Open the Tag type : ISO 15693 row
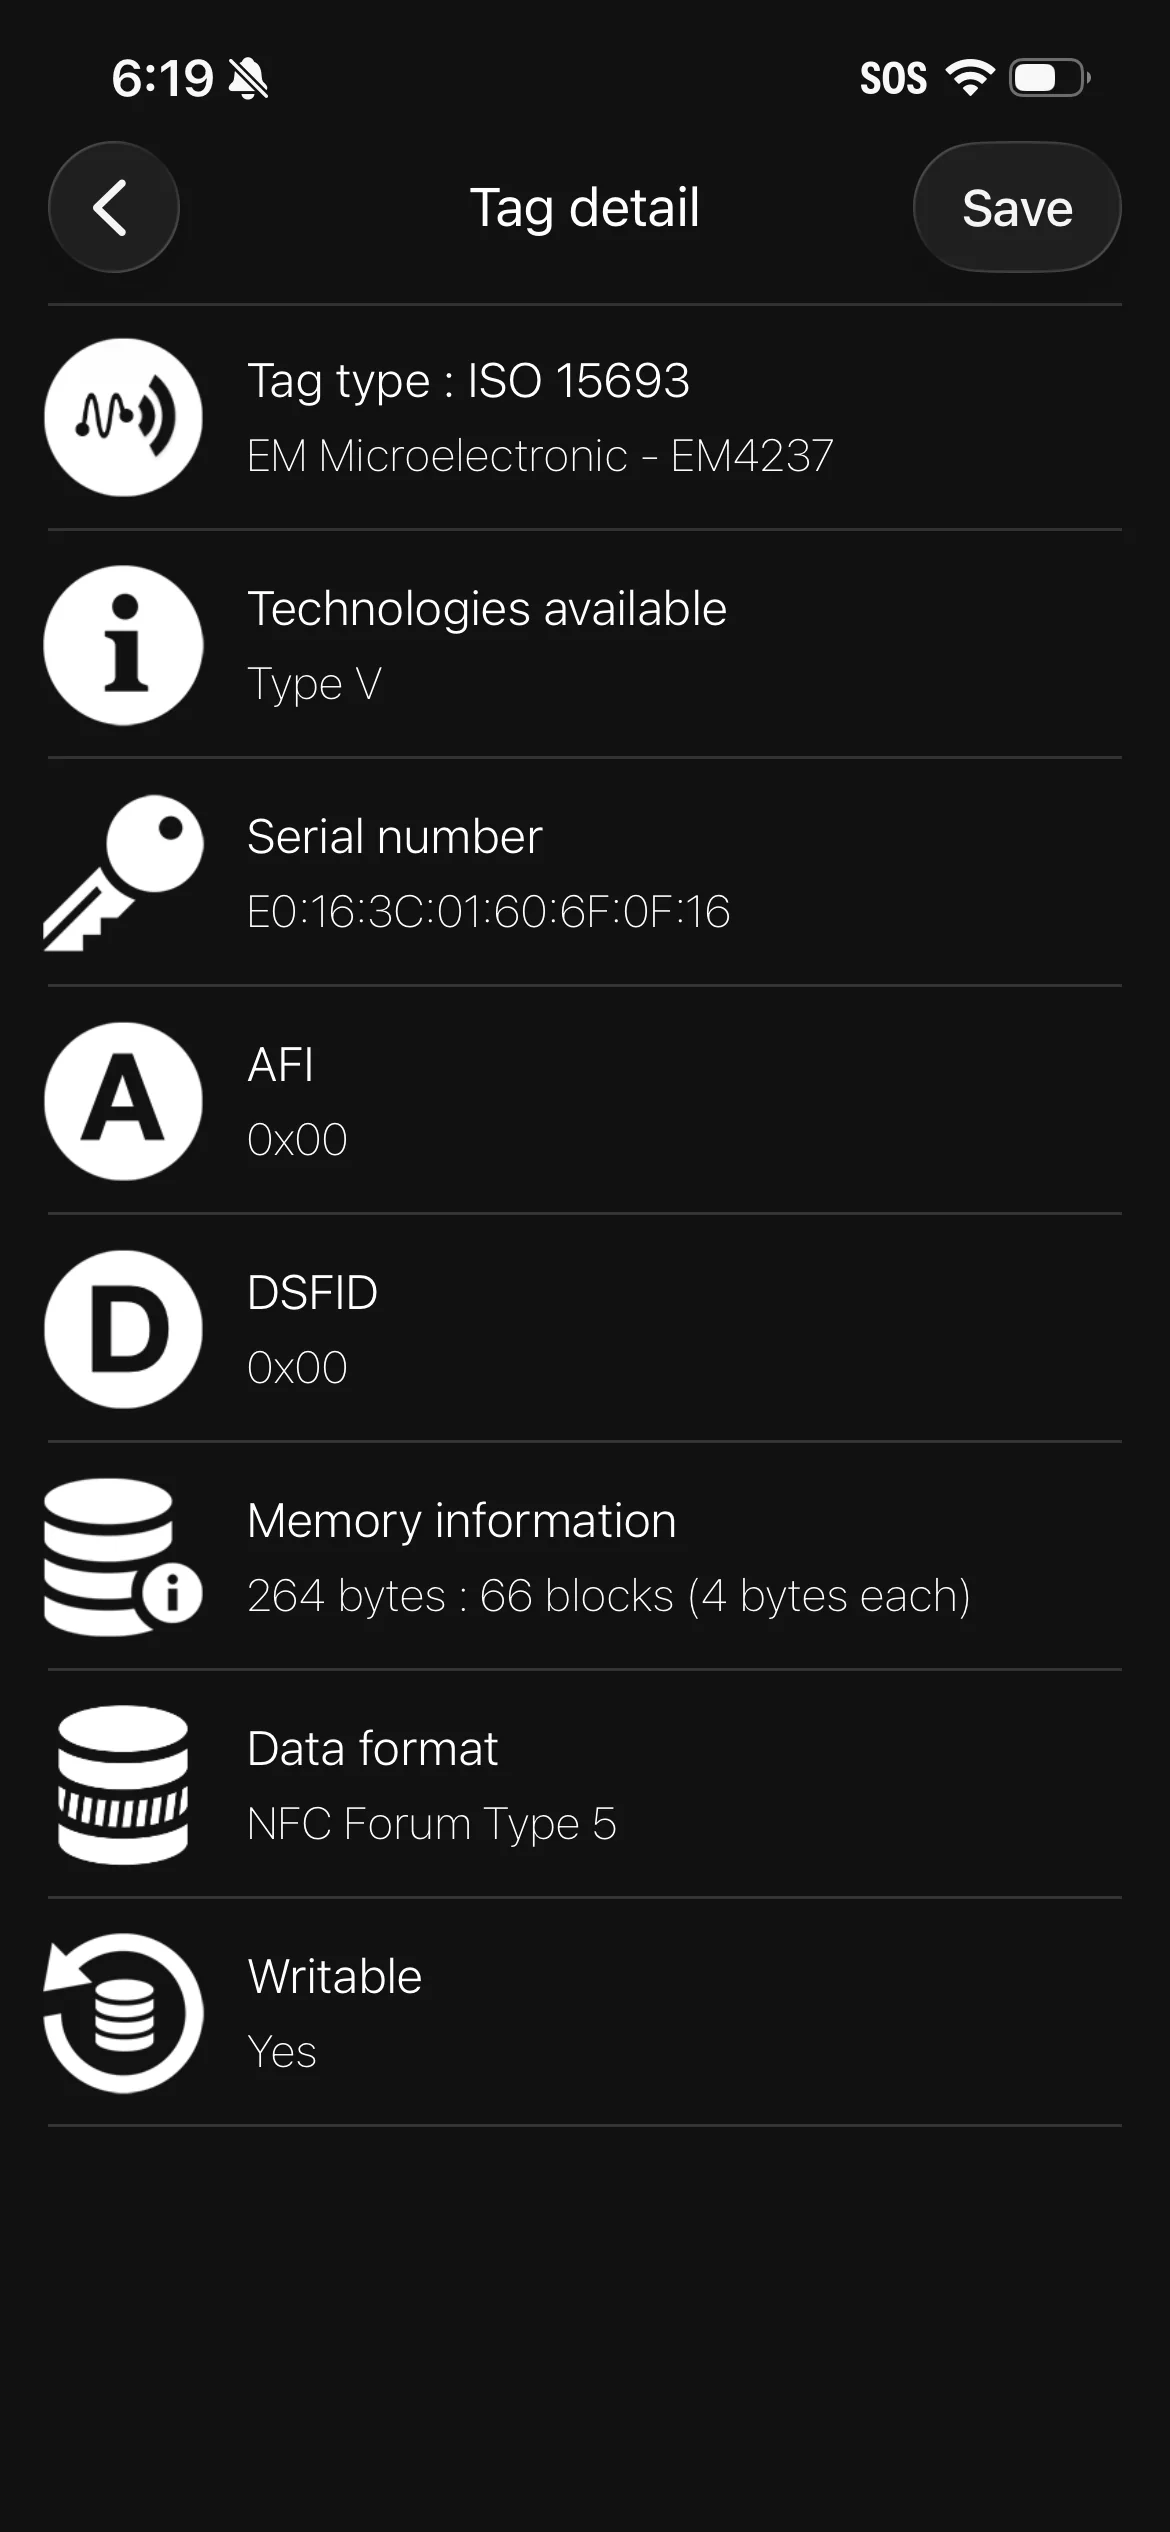The image size is (1170, 2532). tap(585, 417)
